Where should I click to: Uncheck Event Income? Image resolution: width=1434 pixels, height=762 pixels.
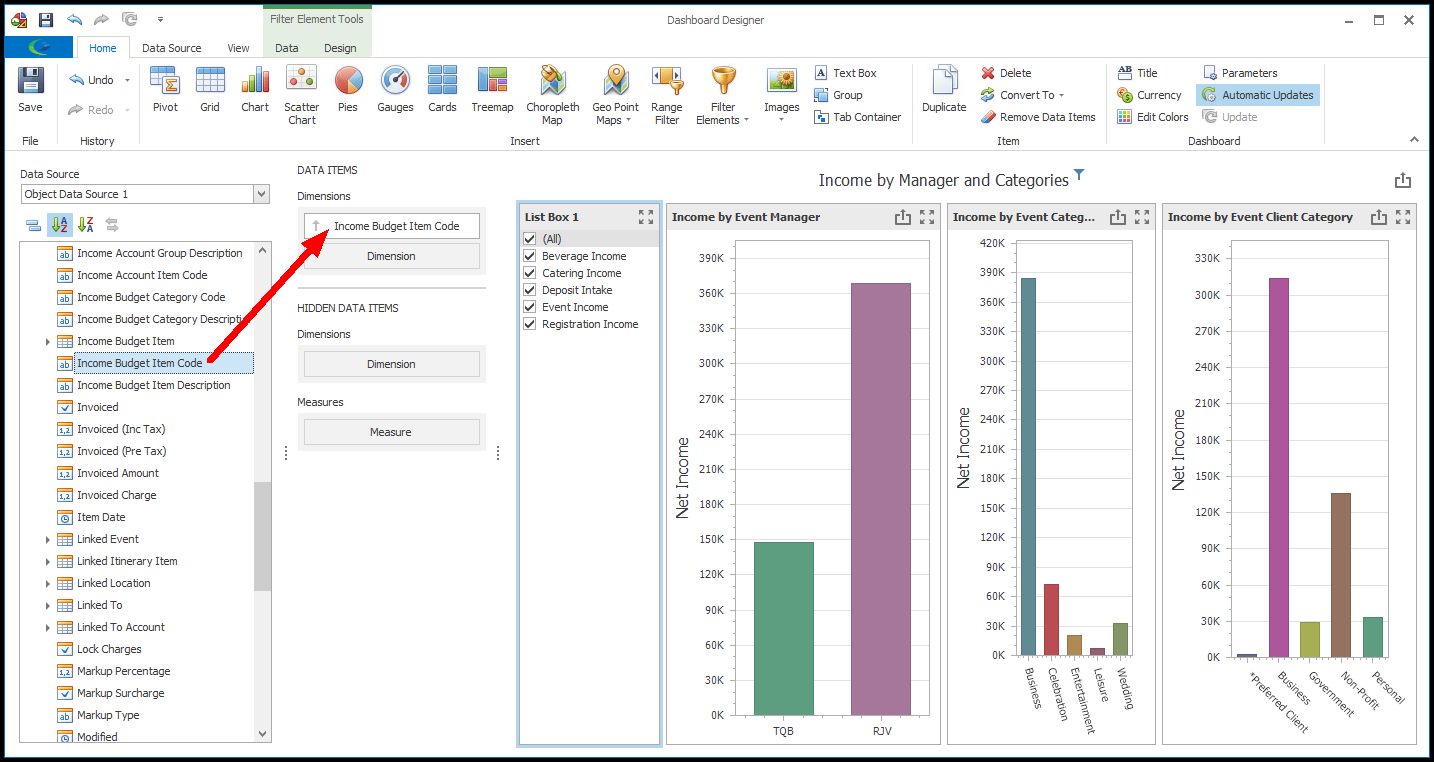click(x=530, y=307)
